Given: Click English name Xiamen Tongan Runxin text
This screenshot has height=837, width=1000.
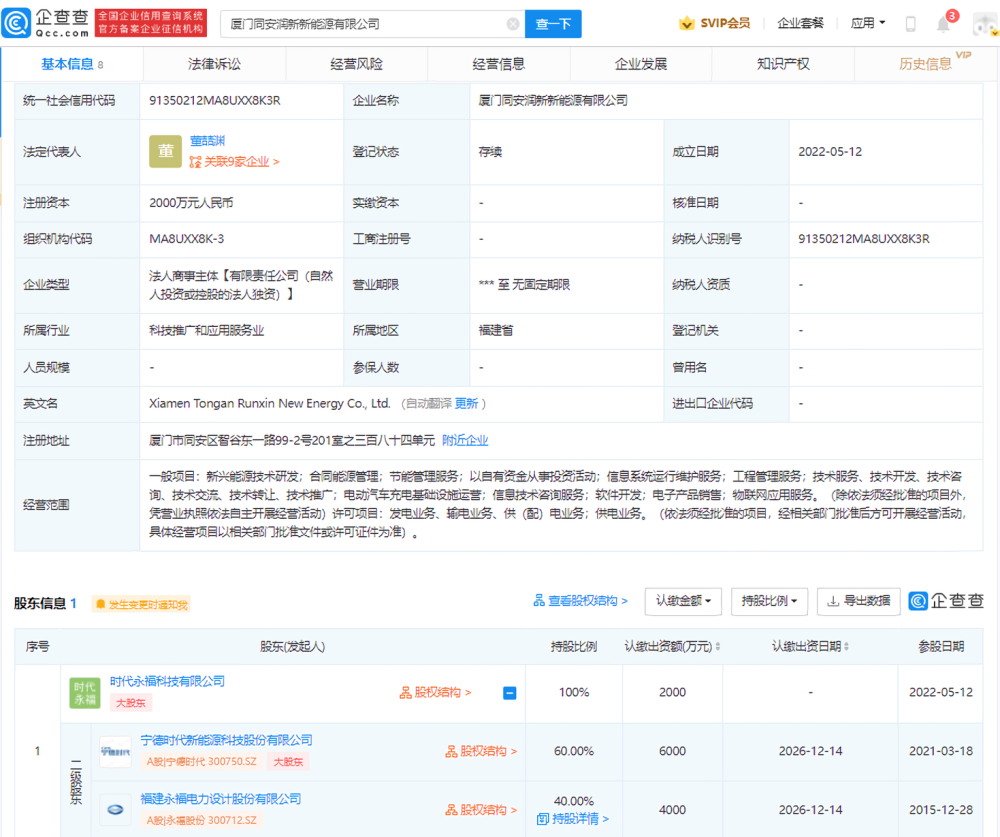Looking at the screenshot, I should (270, 404).
